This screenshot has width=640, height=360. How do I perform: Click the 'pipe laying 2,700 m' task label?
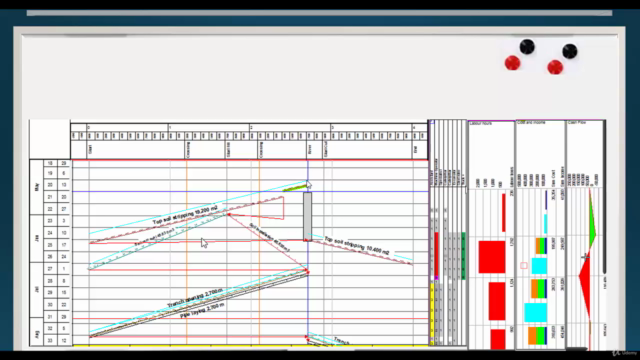[202, 311]
